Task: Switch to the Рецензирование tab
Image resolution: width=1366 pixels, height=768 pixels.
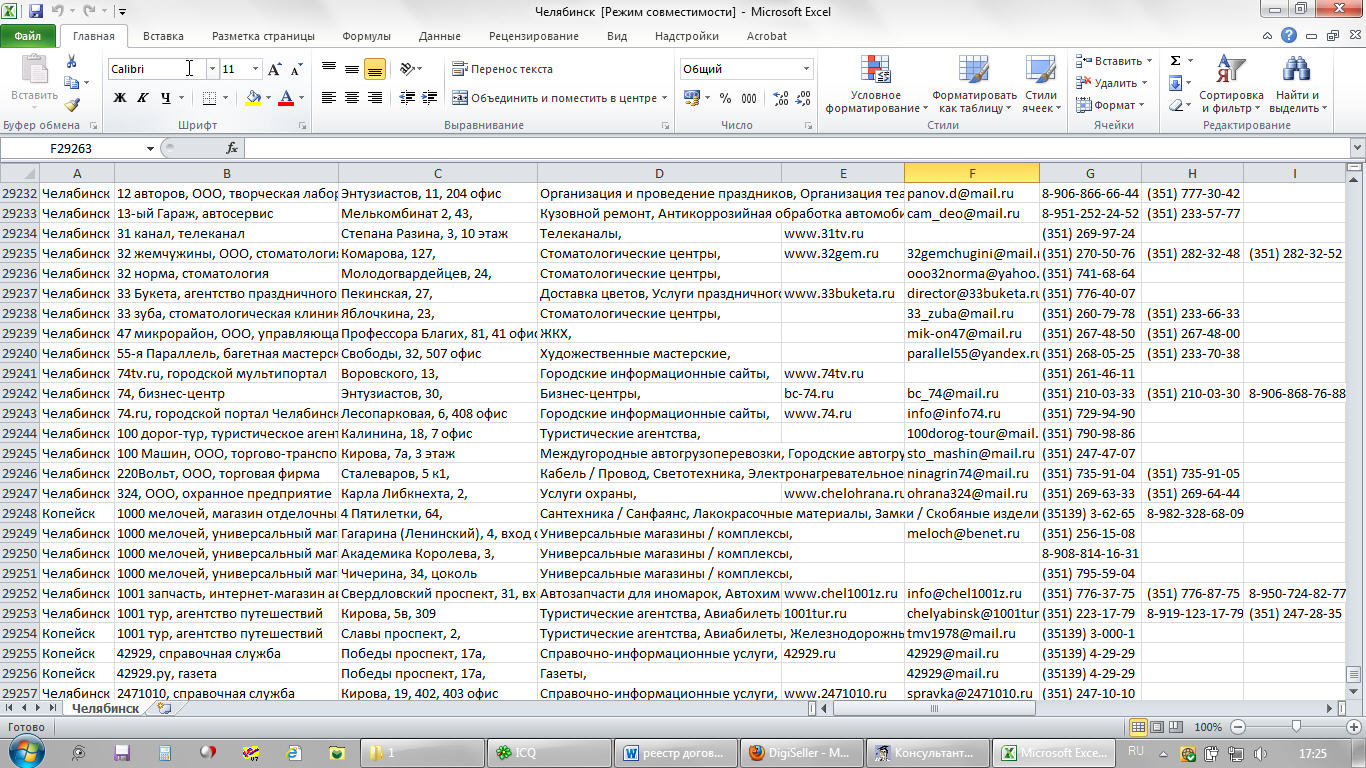Action: 533,36
